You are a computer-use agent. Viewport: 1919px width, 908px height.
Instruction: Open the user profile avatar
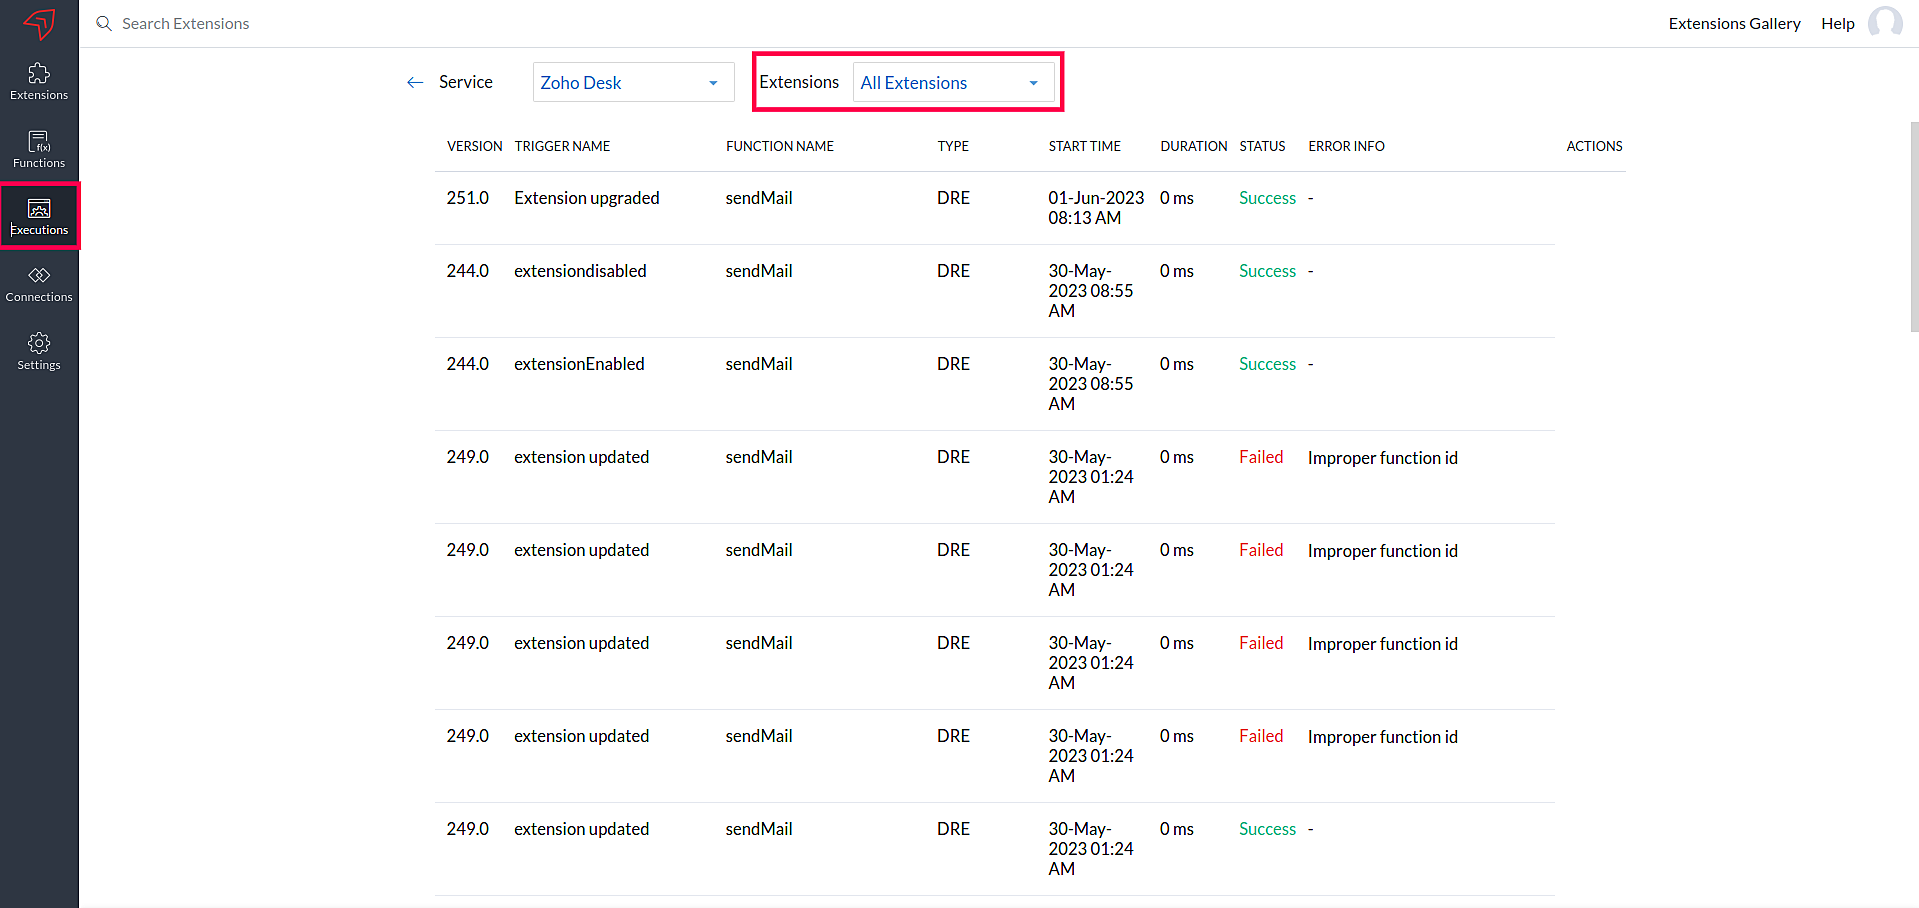tap(1885, 23)
